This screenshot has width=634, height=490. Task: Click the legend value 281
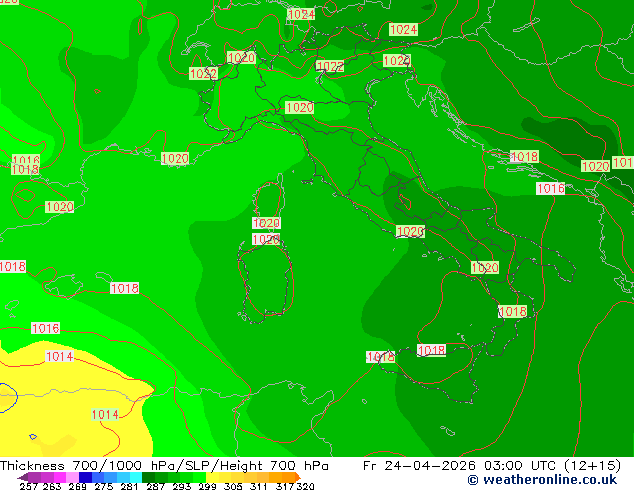pyautogui.click(x=129, y=486)
